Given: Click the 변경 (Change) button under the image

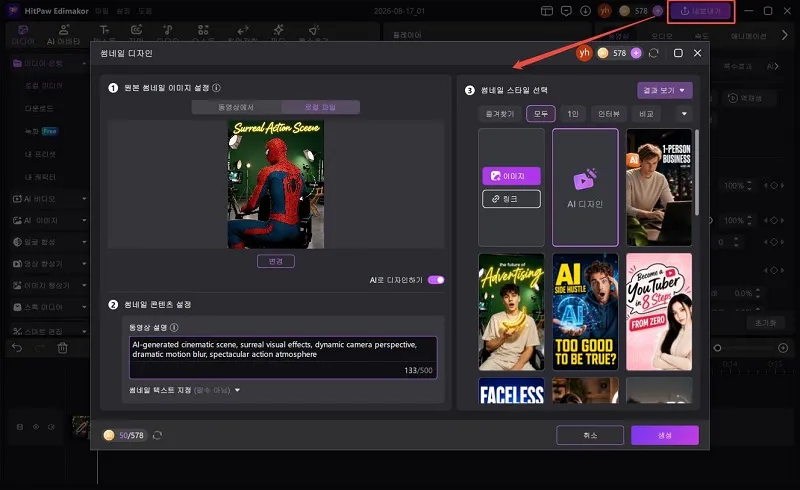Looking at the screenshot, I should tap(276, 261).
